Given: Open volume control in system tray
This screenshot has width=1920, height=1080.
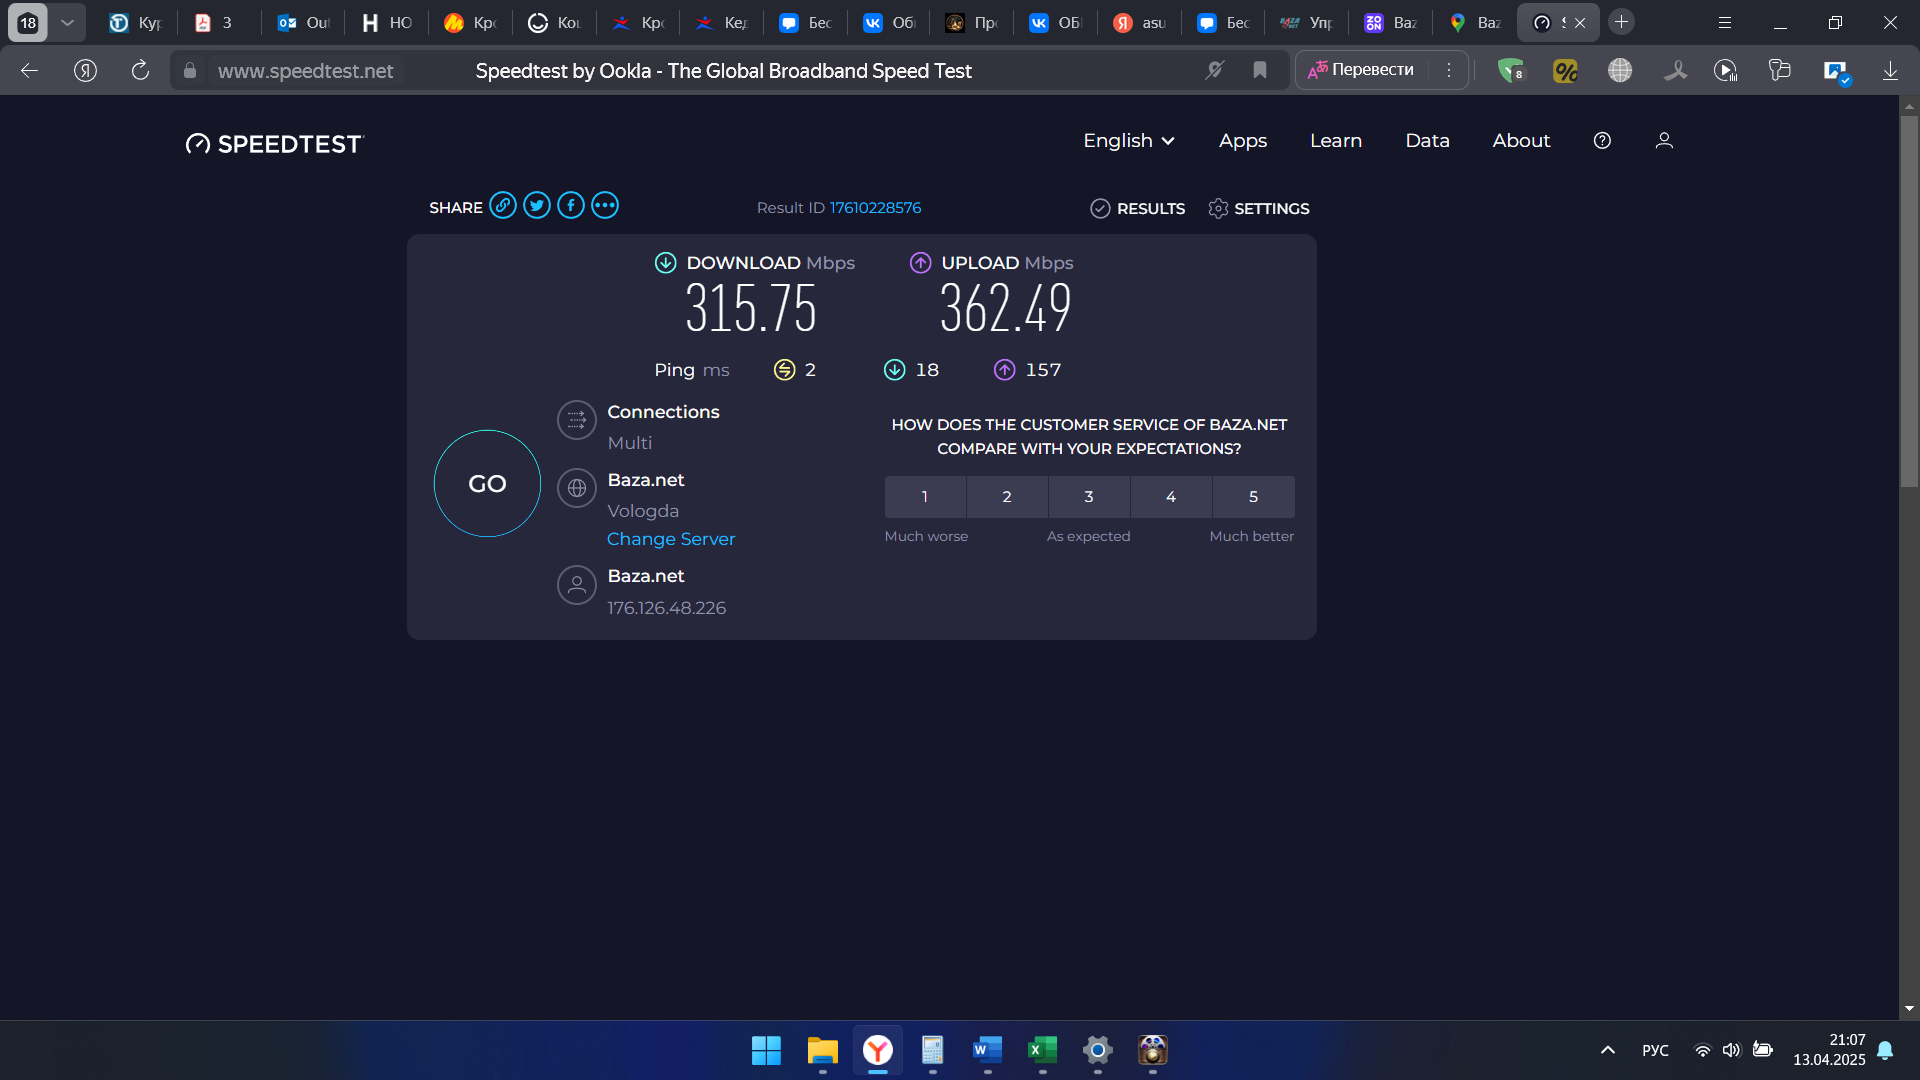Looking at the screenshot, I should point(1732,1050).
